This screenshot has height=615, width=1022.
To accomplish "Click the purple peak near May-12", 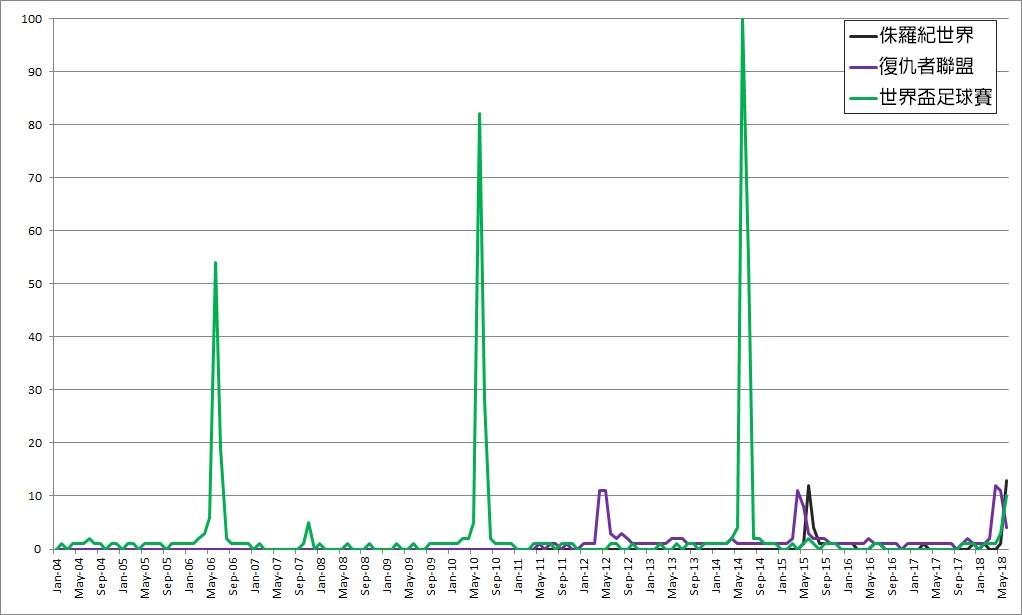I will 602,491.
